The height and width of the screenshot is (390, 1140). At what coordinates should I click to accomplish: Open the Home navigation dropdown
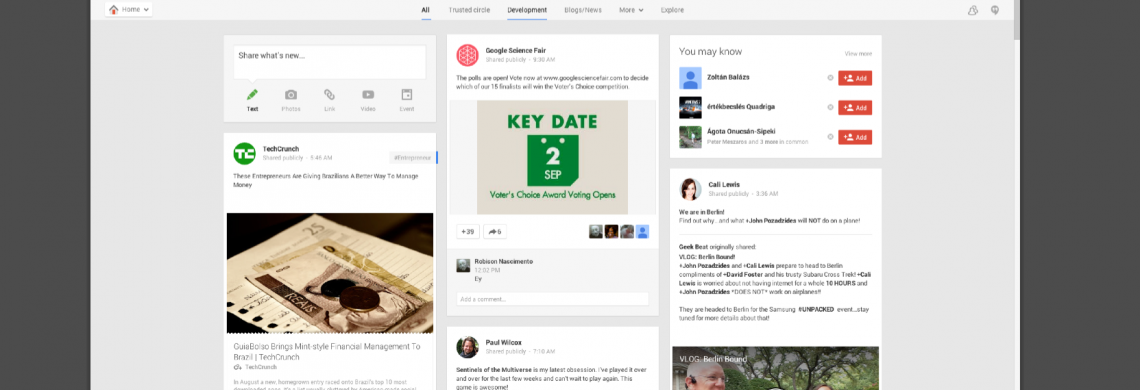pyautogui.click(x=128, y=9)
